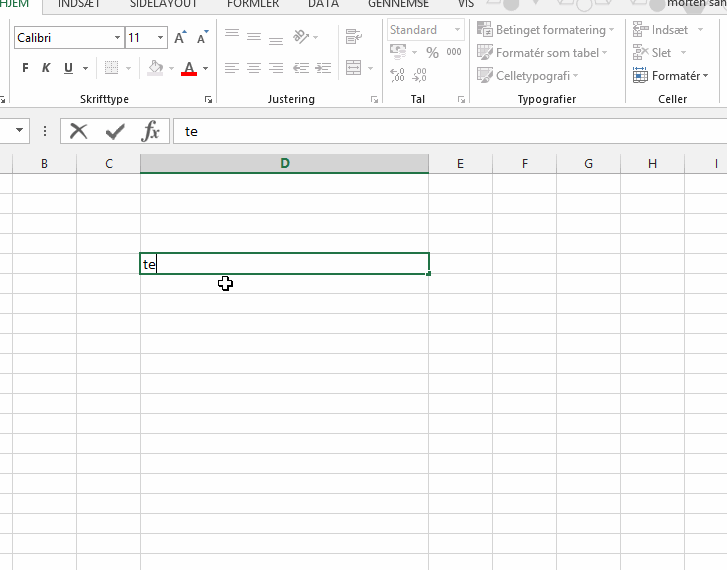Viewport: 727px width, 570px height.
Task: Confirm the entry with the checkmark icon
Action: tap(115, 131)
